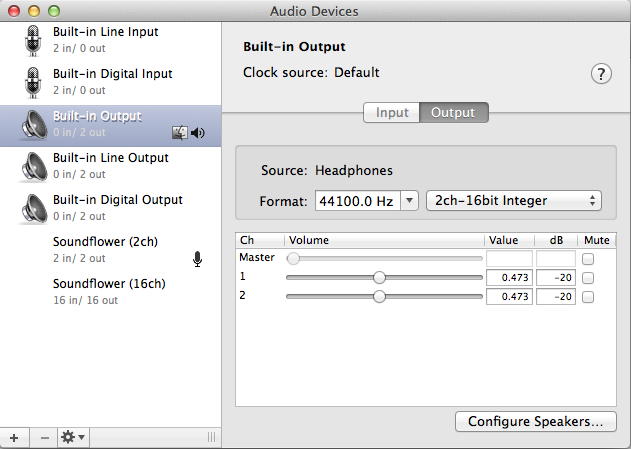Mute channel 2 with its checkbox
The height and width of the screenshot is (449, 631).
pos(588,297)
